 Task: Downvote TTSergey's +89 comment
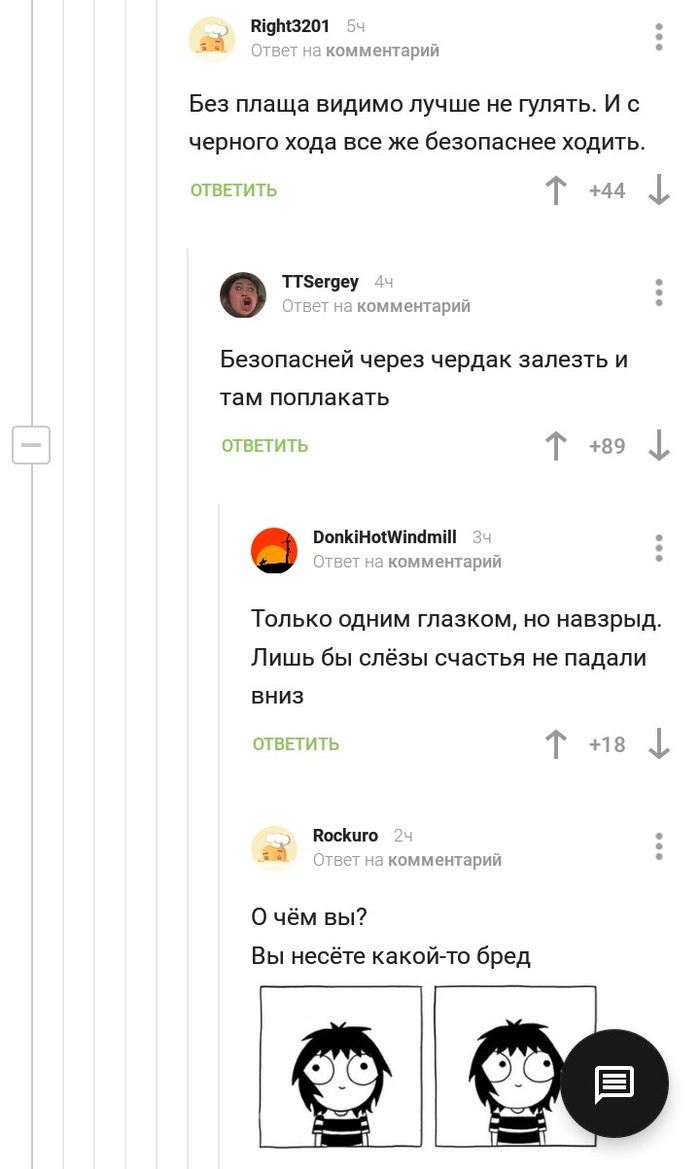[659, 446]
